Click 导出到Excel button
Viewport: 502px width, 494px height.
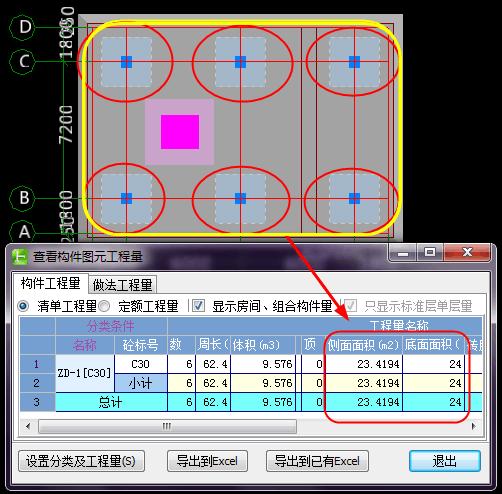[207, 461]
